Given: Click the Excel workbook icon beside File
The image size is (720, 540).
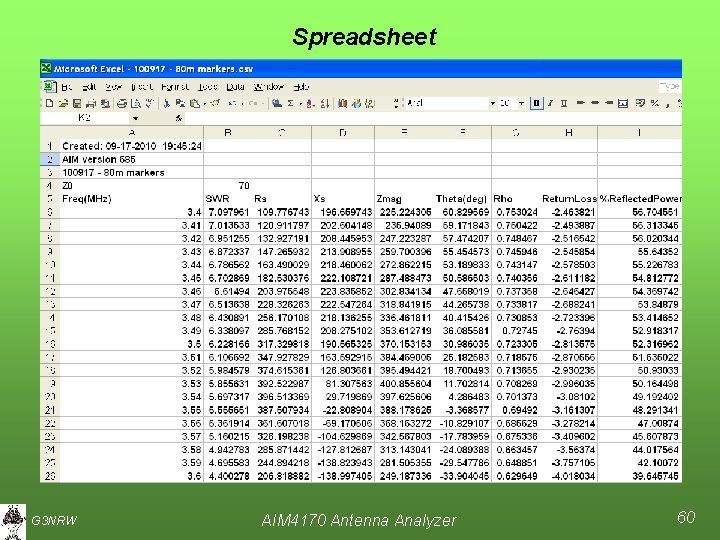Looking at the screenshot, I should point(49,86).
